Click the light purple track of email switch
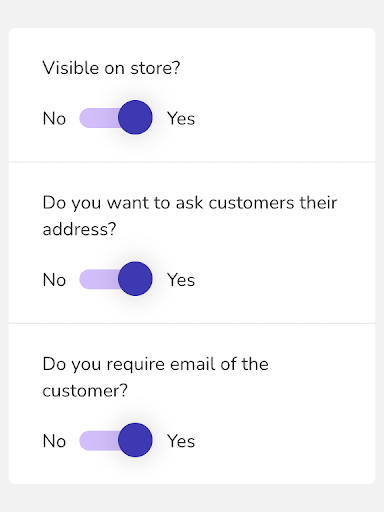 pos(99,440)
